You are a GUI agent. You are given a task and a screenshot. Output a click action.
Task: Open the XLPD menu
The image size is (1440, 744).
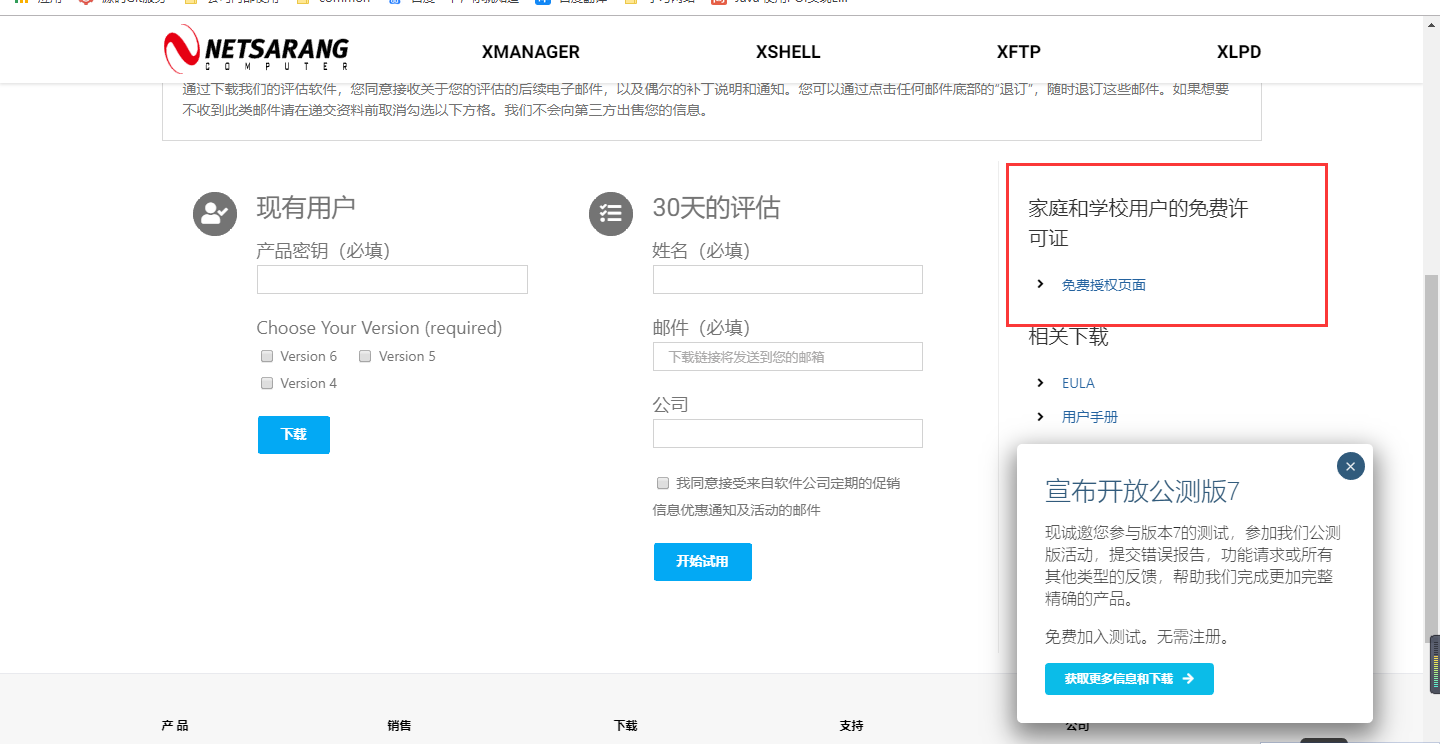pos(1239,52)
